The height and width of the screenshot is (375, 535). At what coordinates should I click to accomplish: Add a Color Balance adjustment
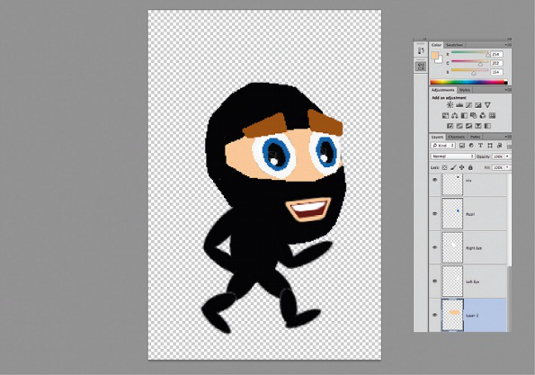pyautogui.click(x=455, y=116)
